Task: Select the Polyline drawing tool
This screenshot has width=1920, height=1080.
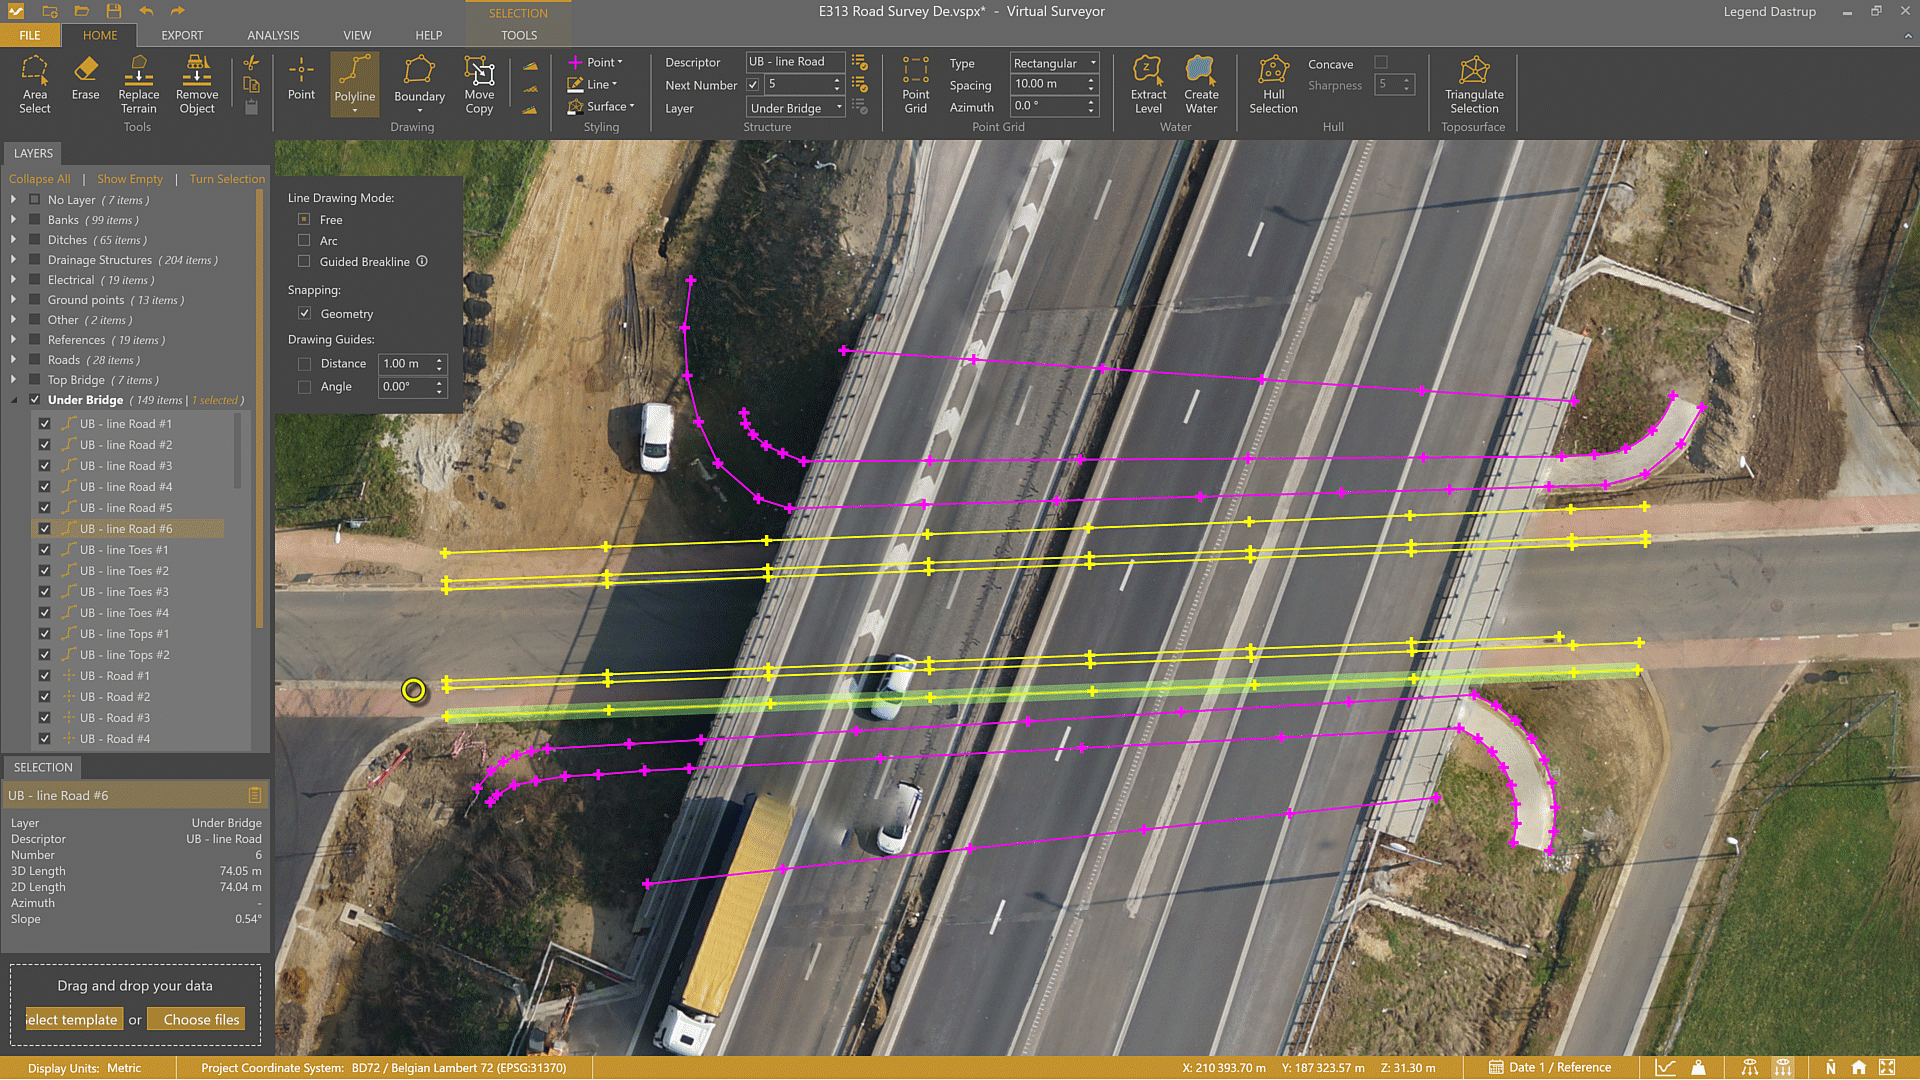Action: coord(355,84)
